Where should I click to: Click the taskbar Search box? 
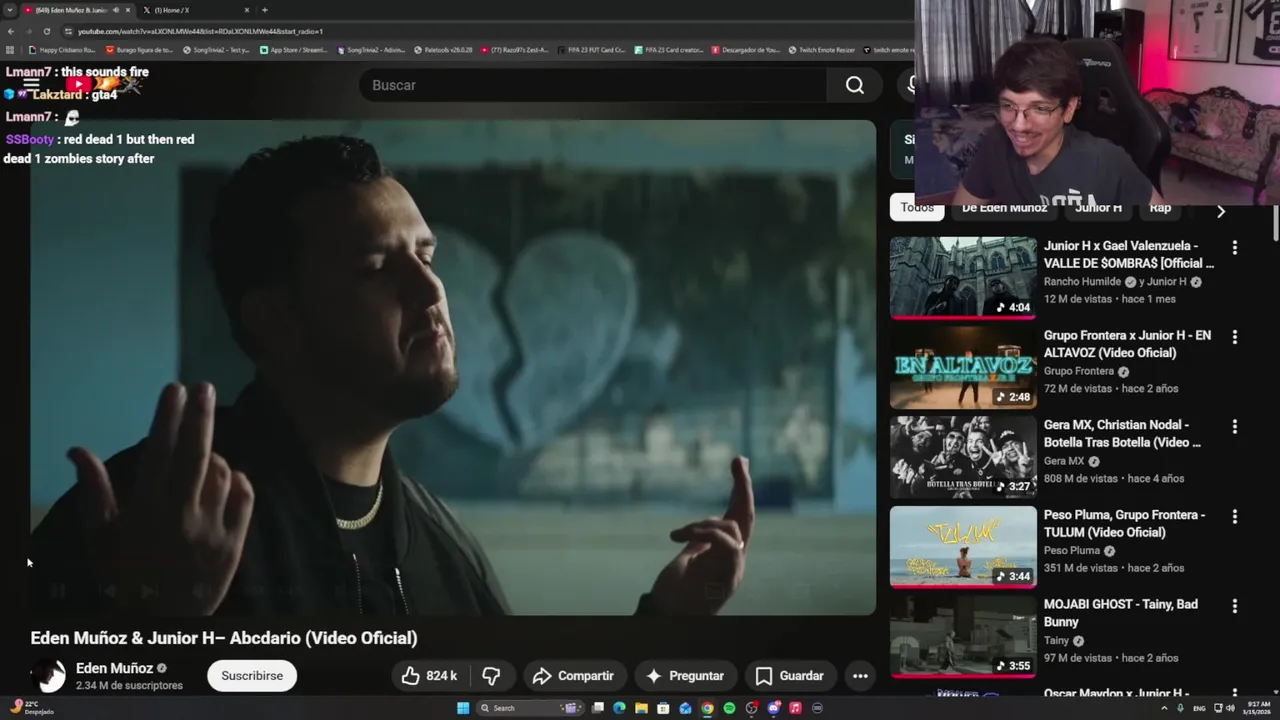coord(530,708)
